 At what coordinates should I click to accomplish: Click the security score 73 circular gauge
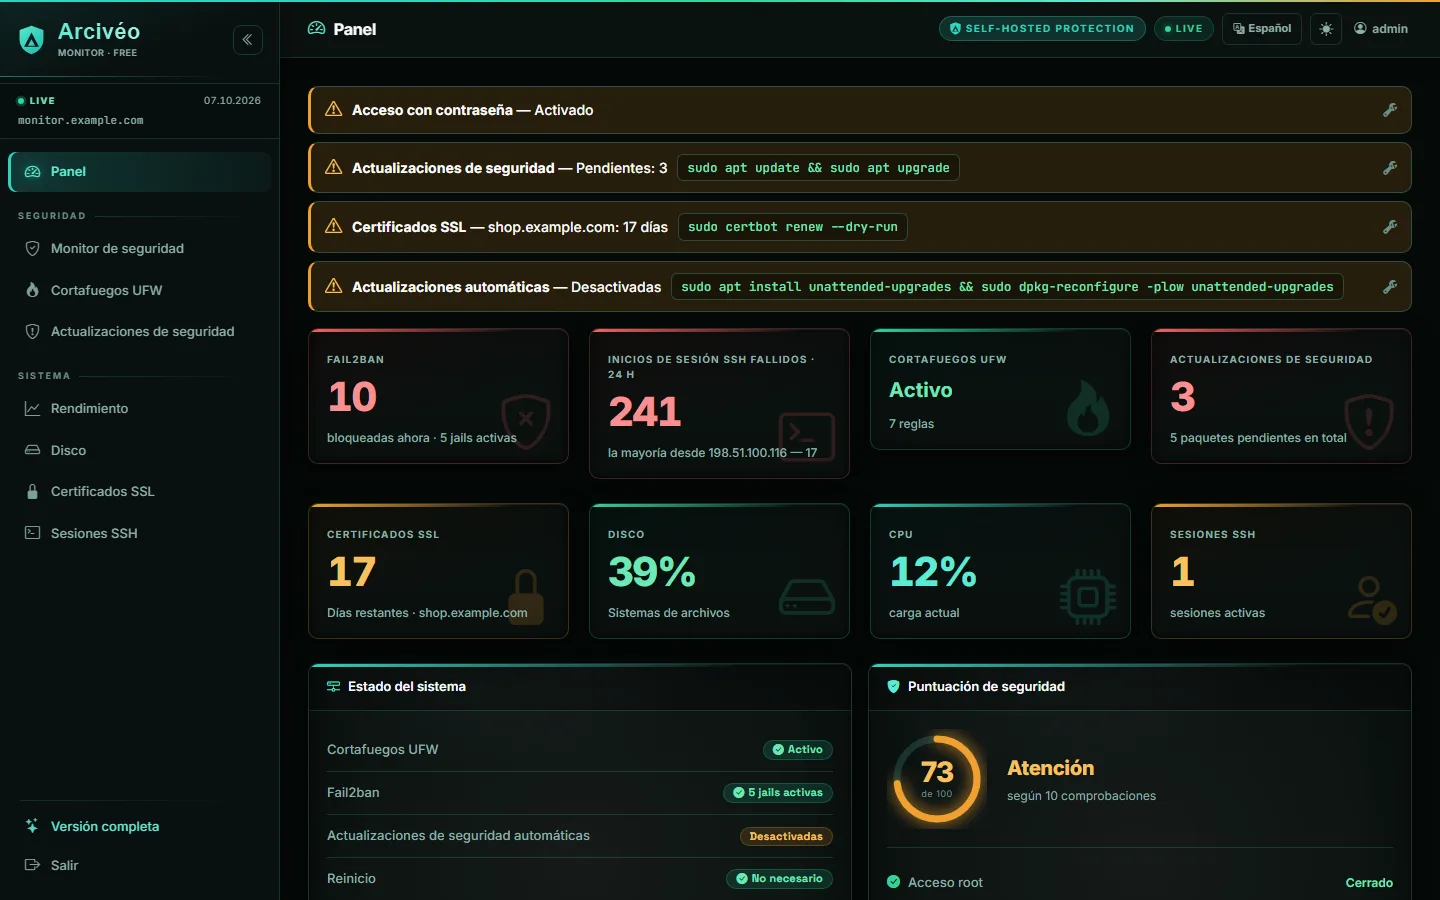[937, 779]
